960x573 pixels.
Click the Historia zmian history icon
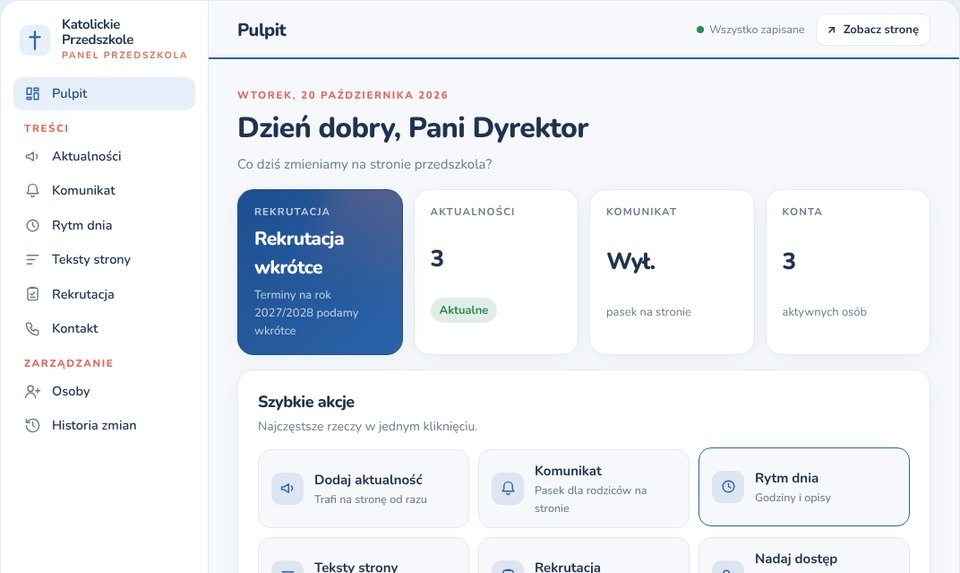click(x=32, y=425)
